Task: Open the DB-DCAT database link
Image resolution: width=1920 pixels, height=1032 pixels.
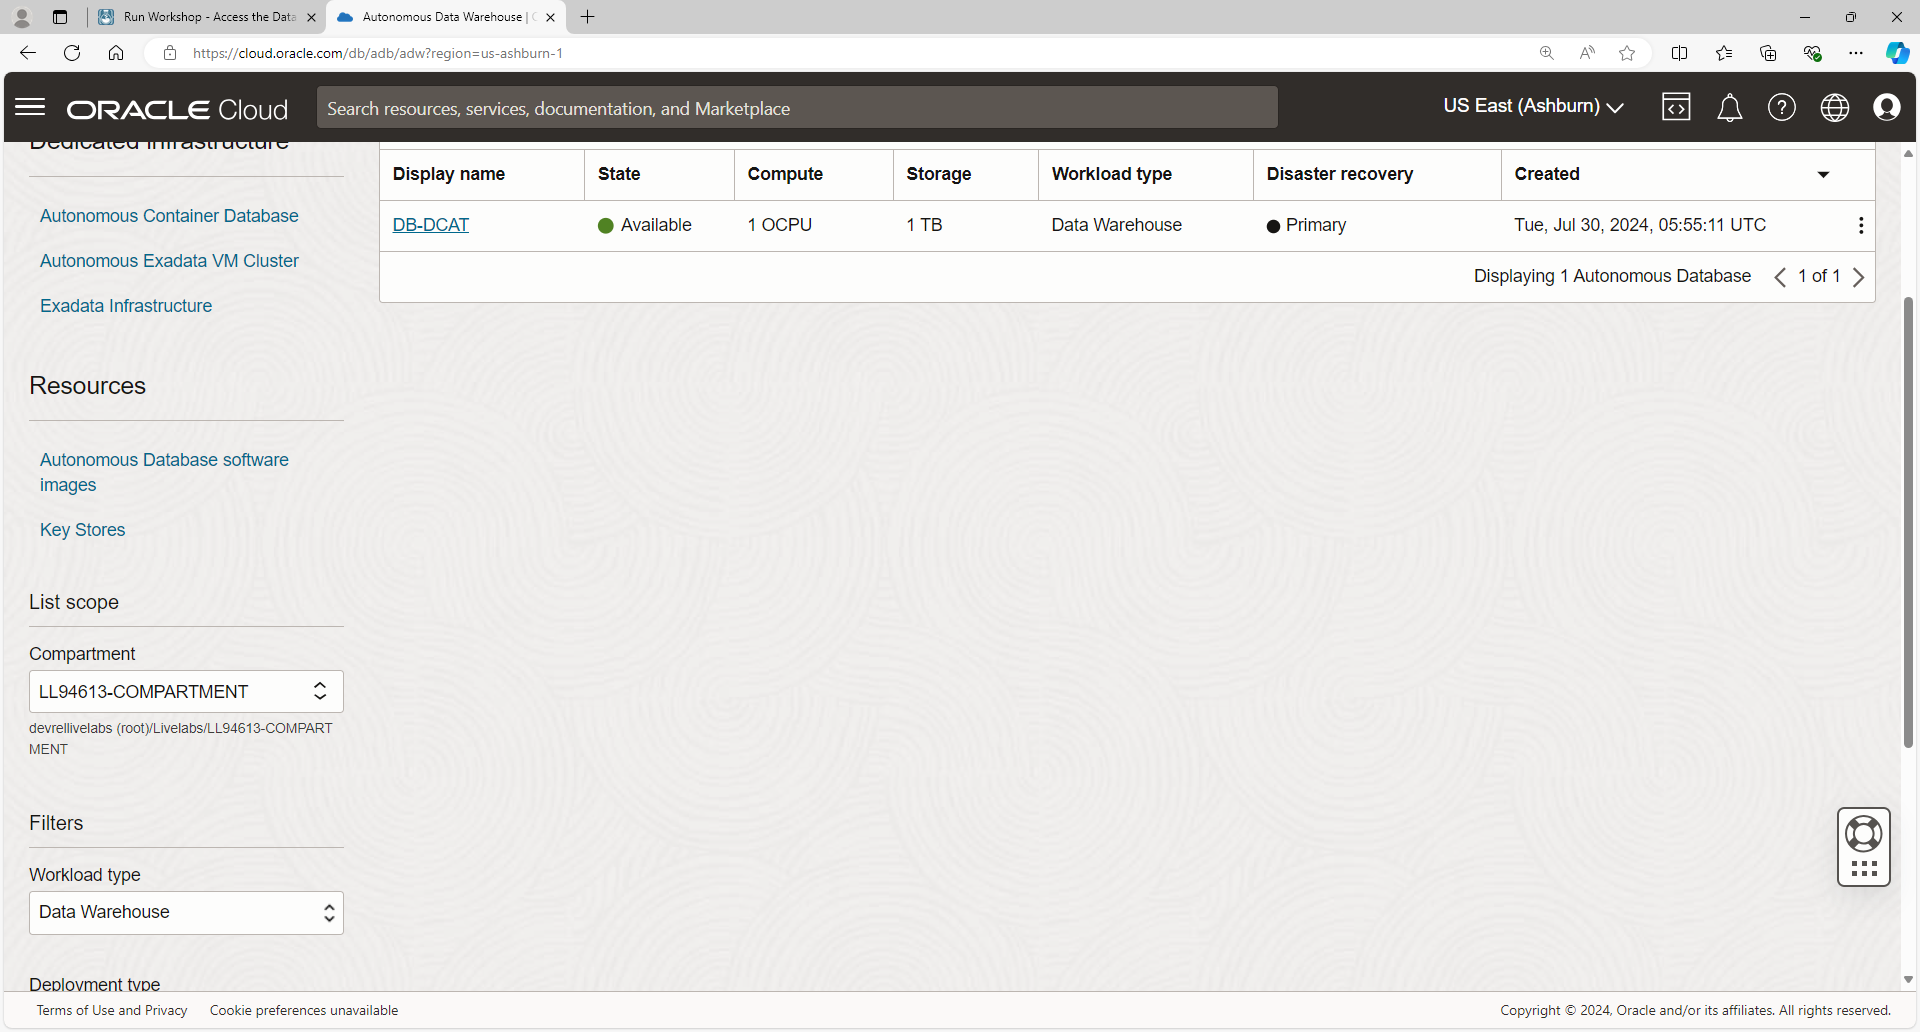Action: pos(431,225)
